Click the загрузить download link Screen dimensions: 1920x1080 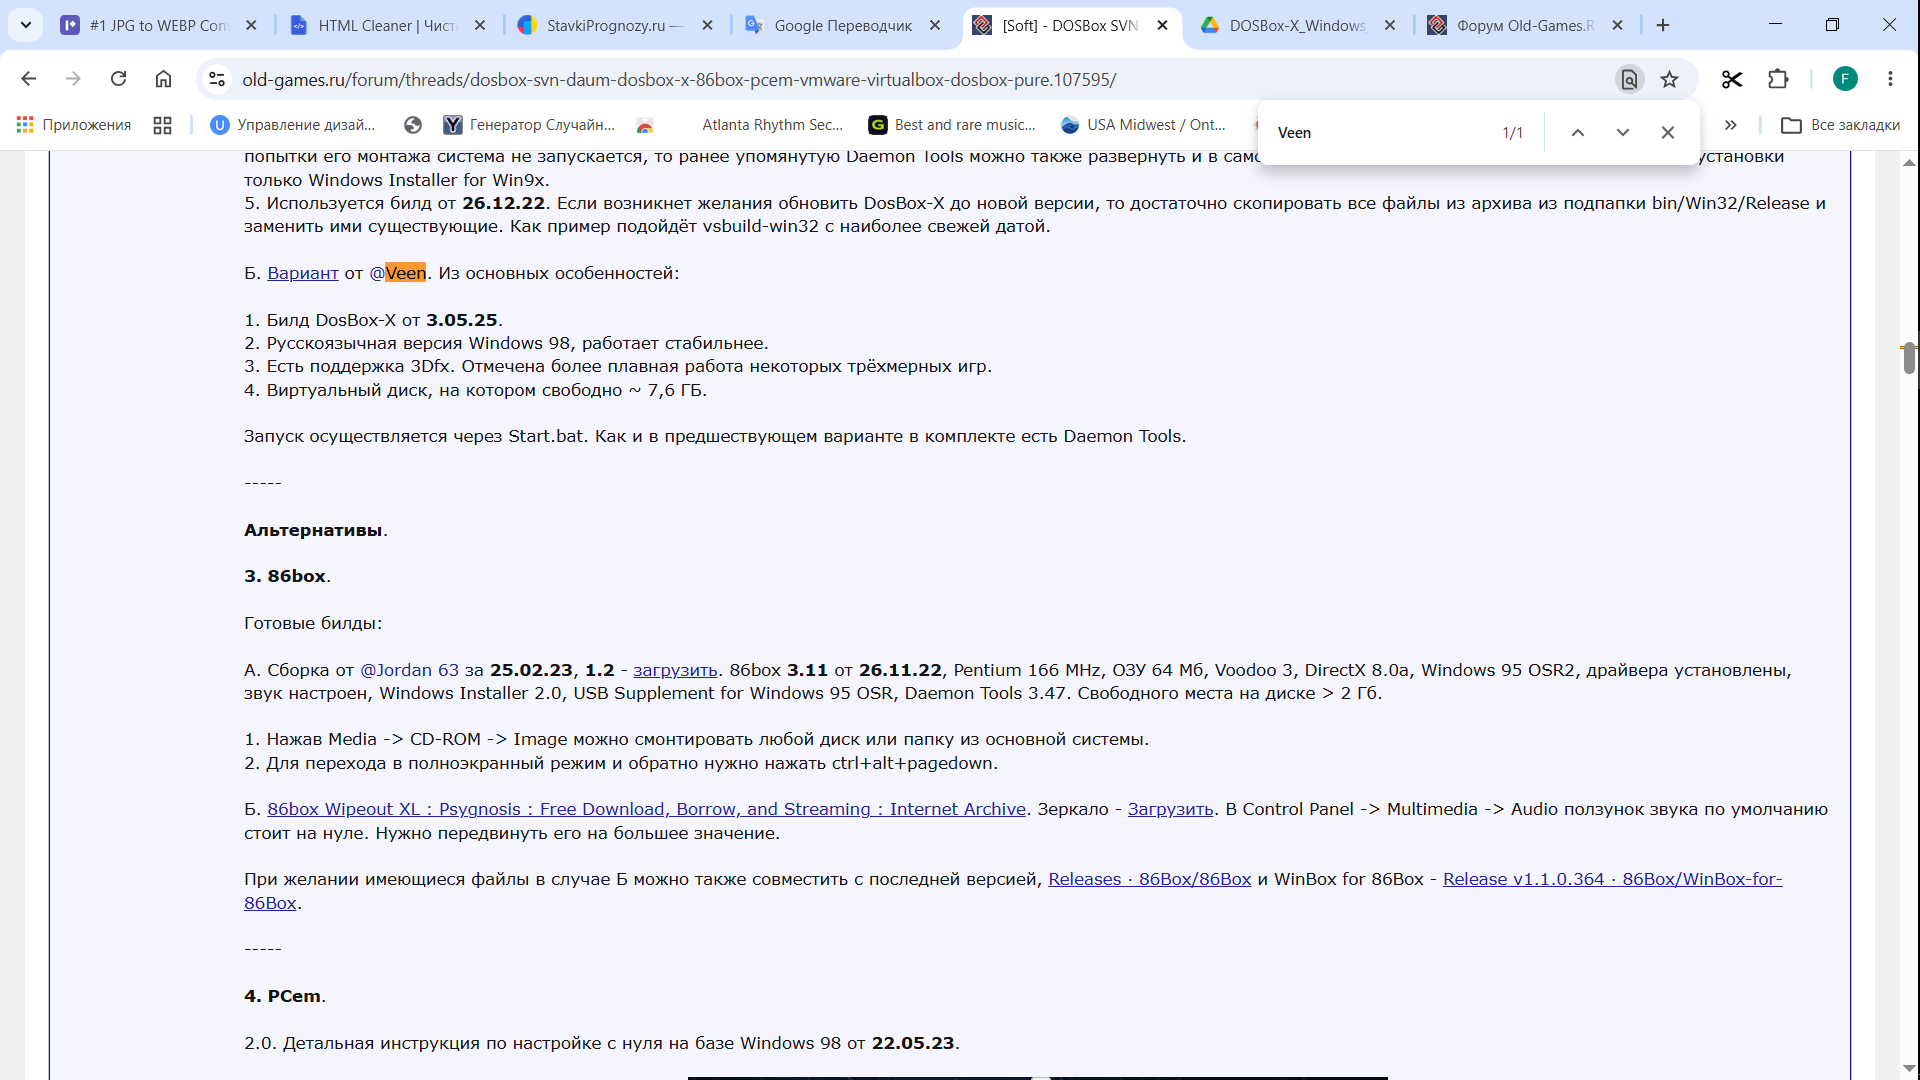click(x=675, y=670)
